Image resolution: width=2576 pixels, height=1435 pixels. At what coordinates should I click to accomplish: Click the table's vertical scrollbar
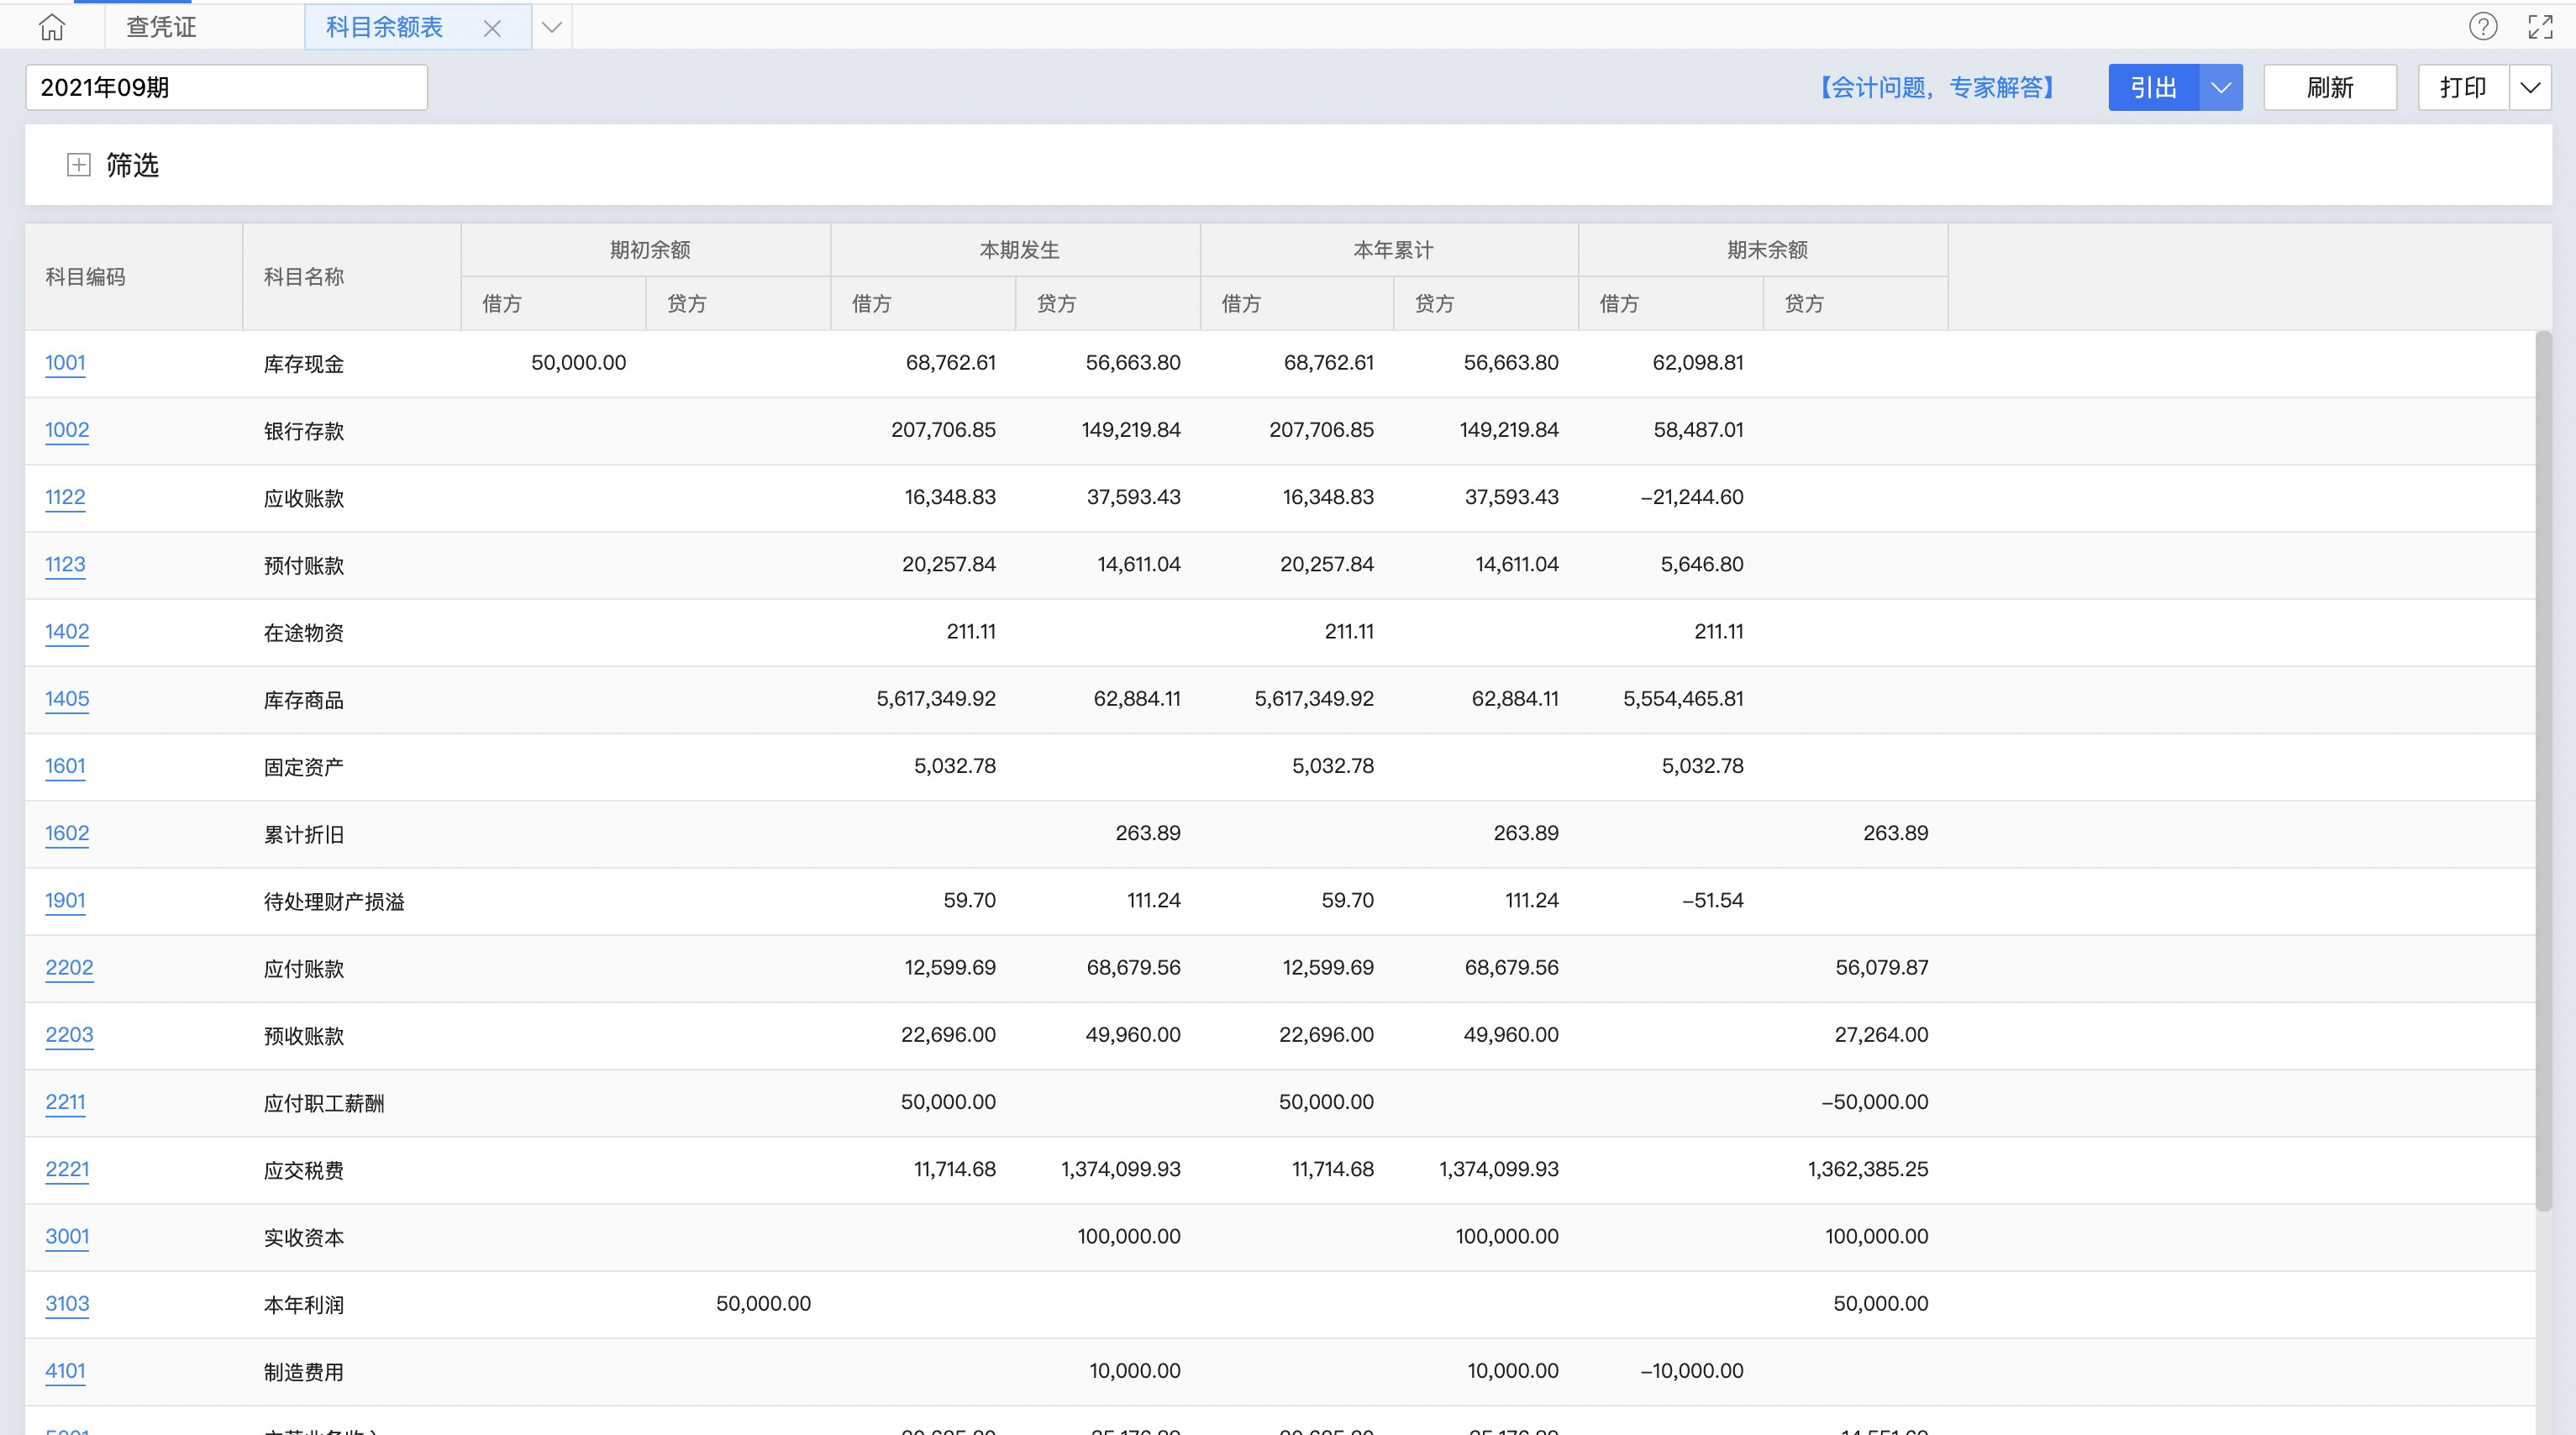pyautogui.click(x=2543, y=770)
